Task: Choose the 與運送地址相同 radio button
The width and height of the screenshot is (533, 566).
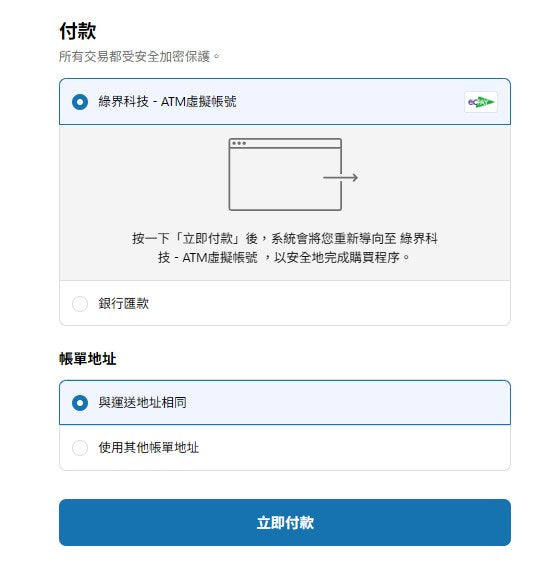Action: 80,403
